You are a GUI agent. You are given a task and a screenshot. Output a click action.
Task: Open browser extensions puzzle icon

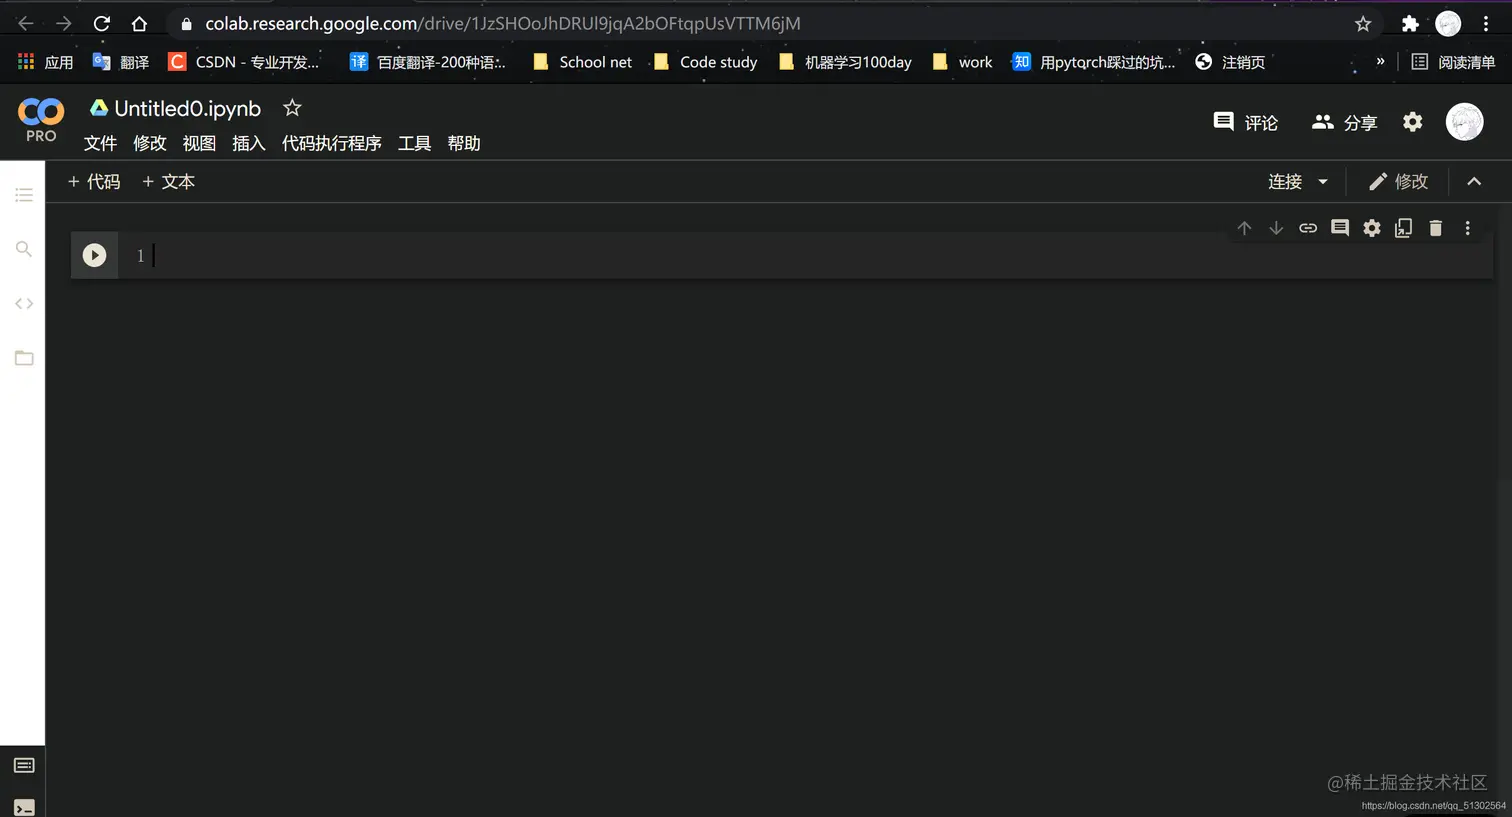[x=1410, y=23]
